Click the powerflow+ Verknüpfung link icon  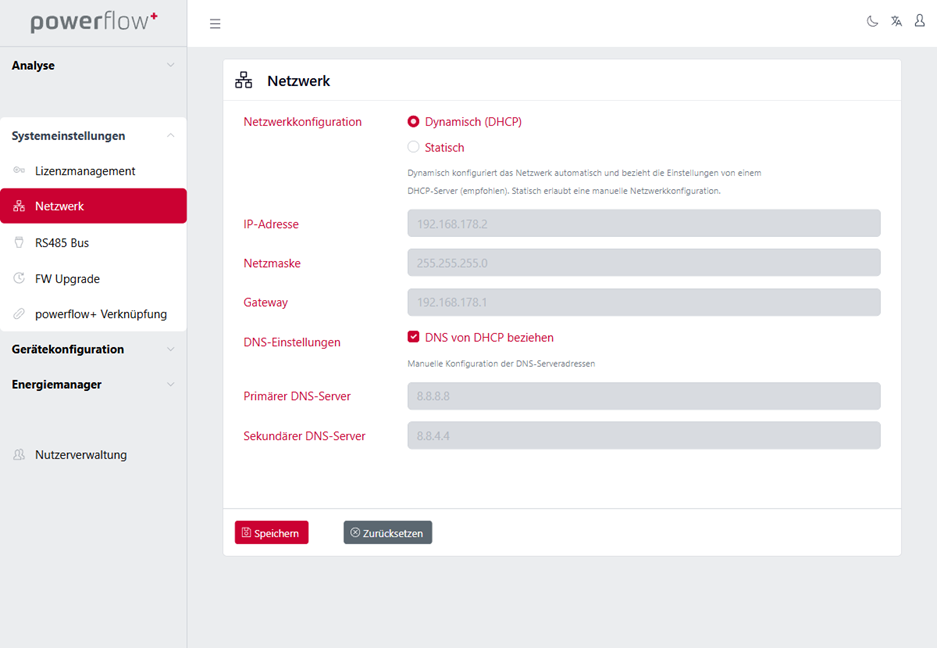(x=19, y=313)
